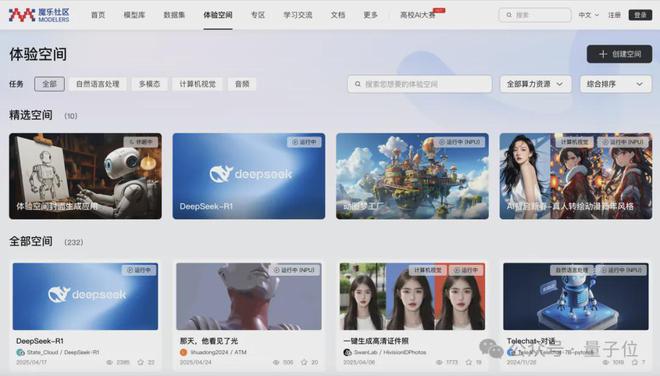Open the featured DeepSeek-R1 card

click(x=249, y=176)
